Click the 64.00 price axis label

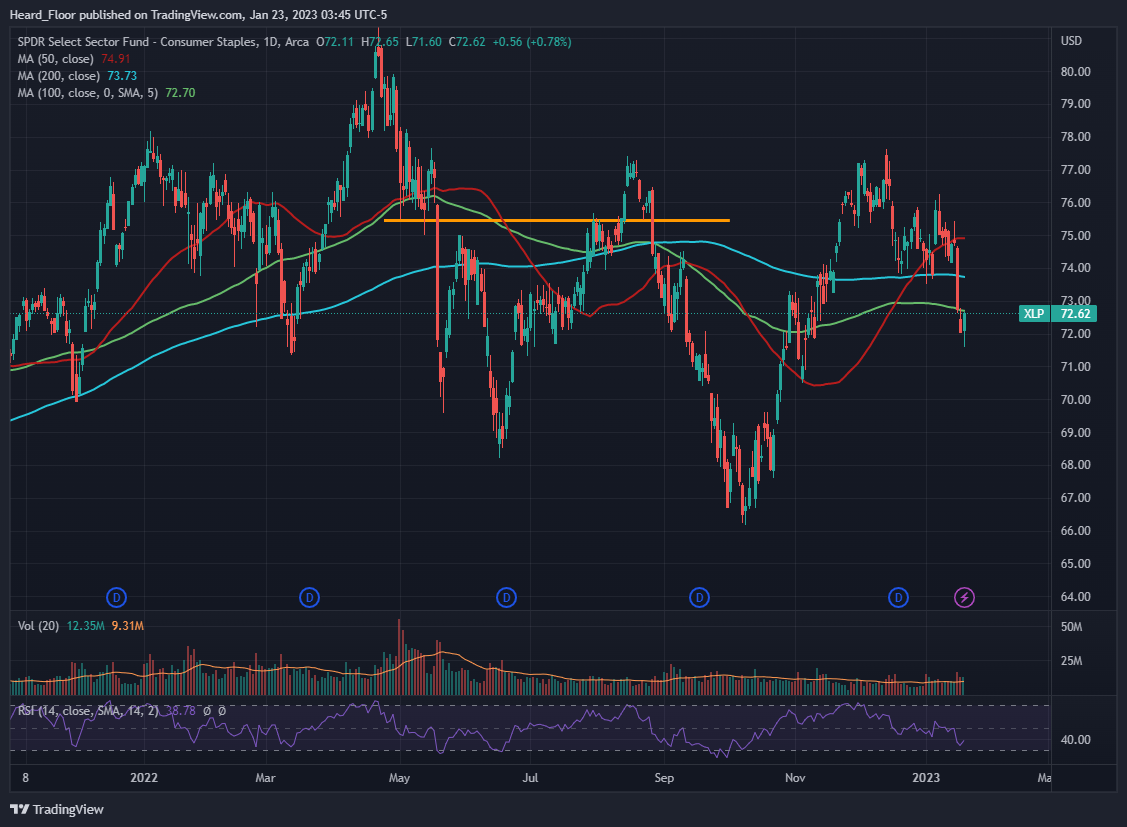point(1075,596)
